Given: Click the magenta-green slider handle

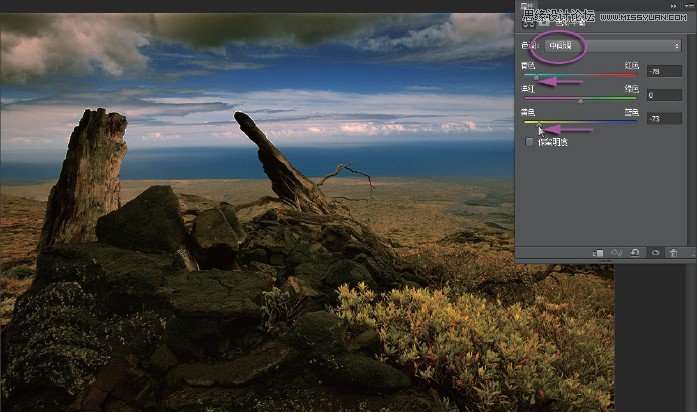Looking at the screenshot, I should pos(581,101).
